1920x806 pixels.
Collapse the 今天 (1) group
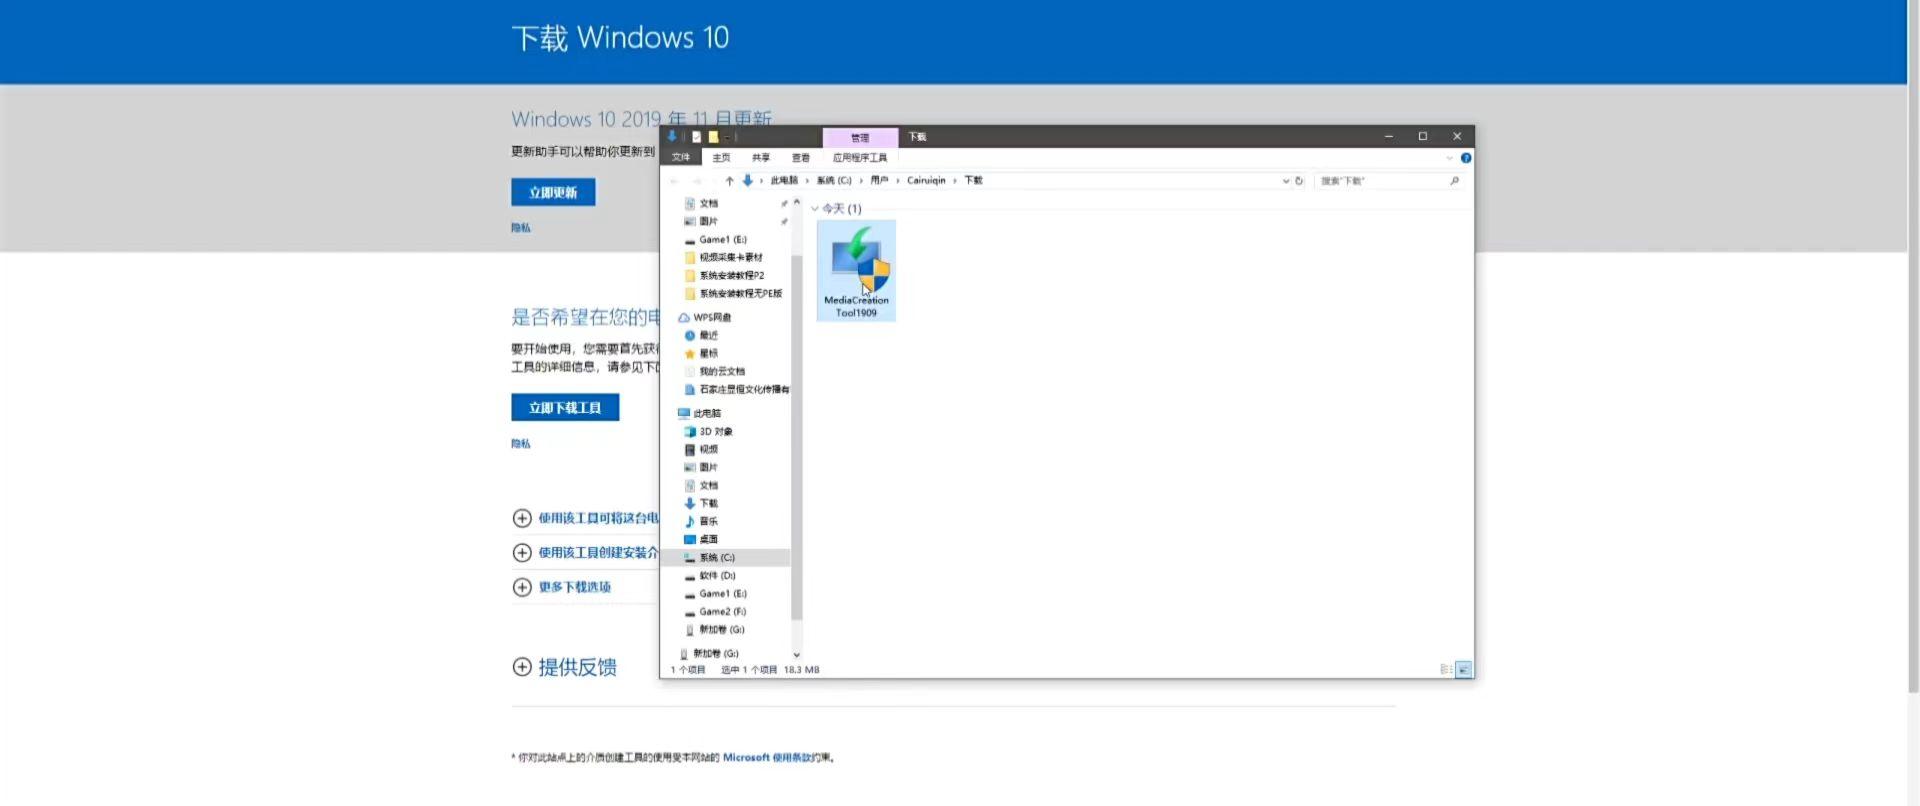pos(815,209)
